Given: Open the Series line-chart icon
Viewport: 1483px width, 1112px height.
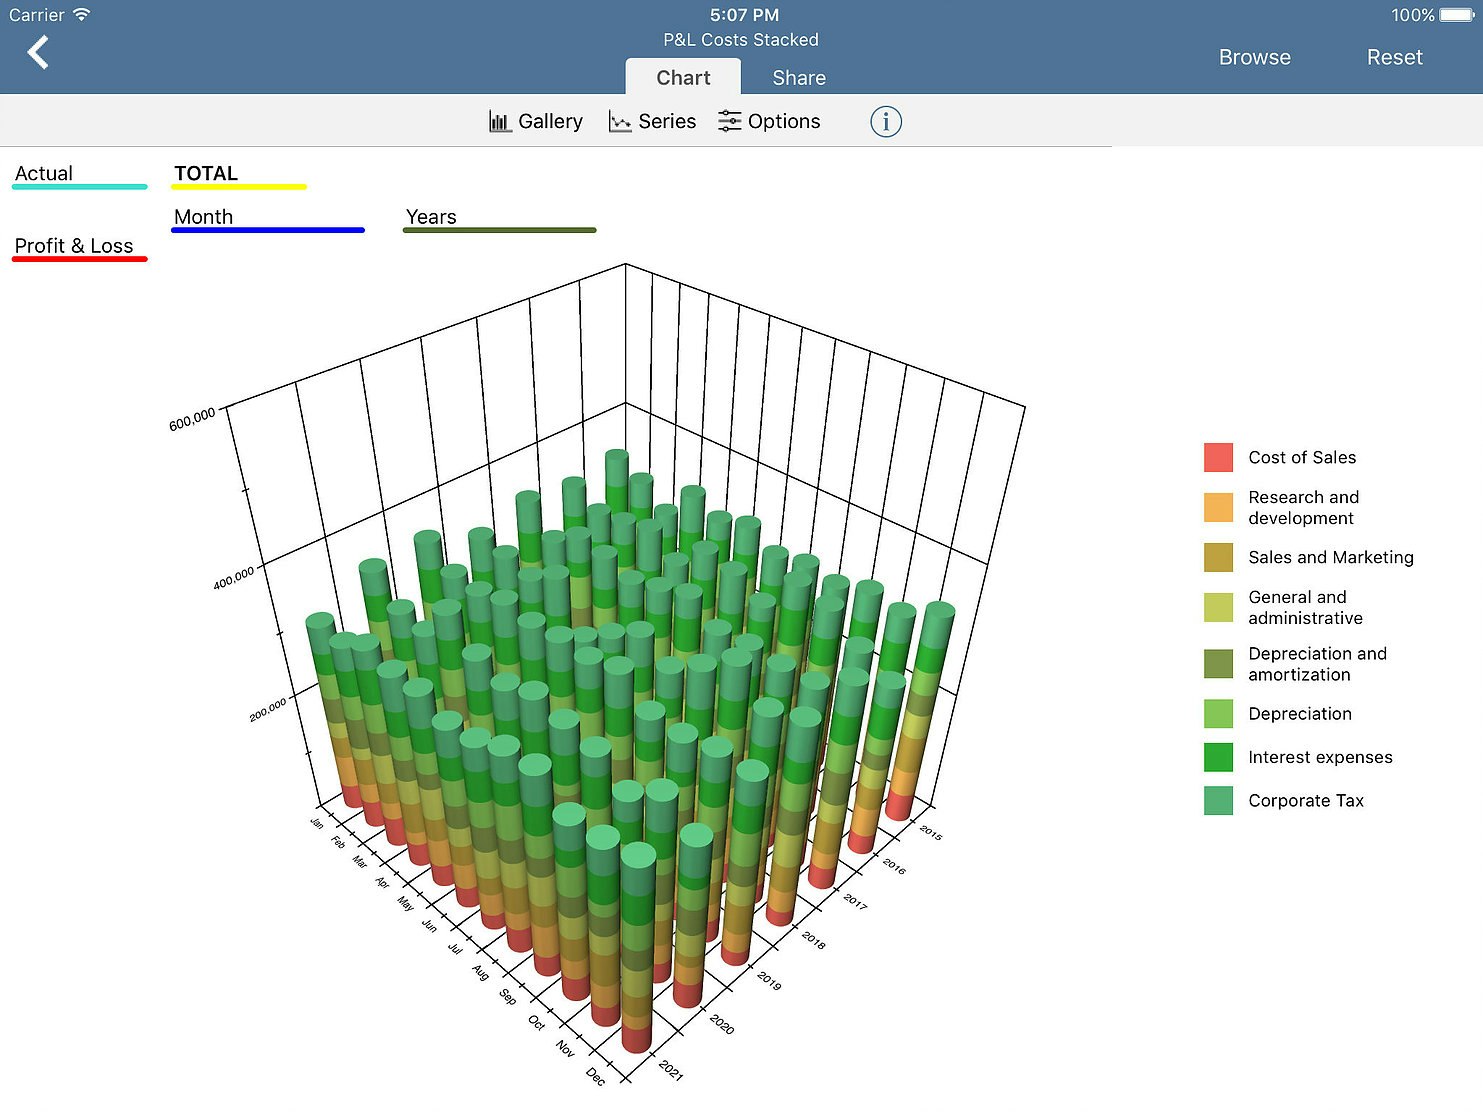Looking at the screenshot, I should [x=620, y=121].
